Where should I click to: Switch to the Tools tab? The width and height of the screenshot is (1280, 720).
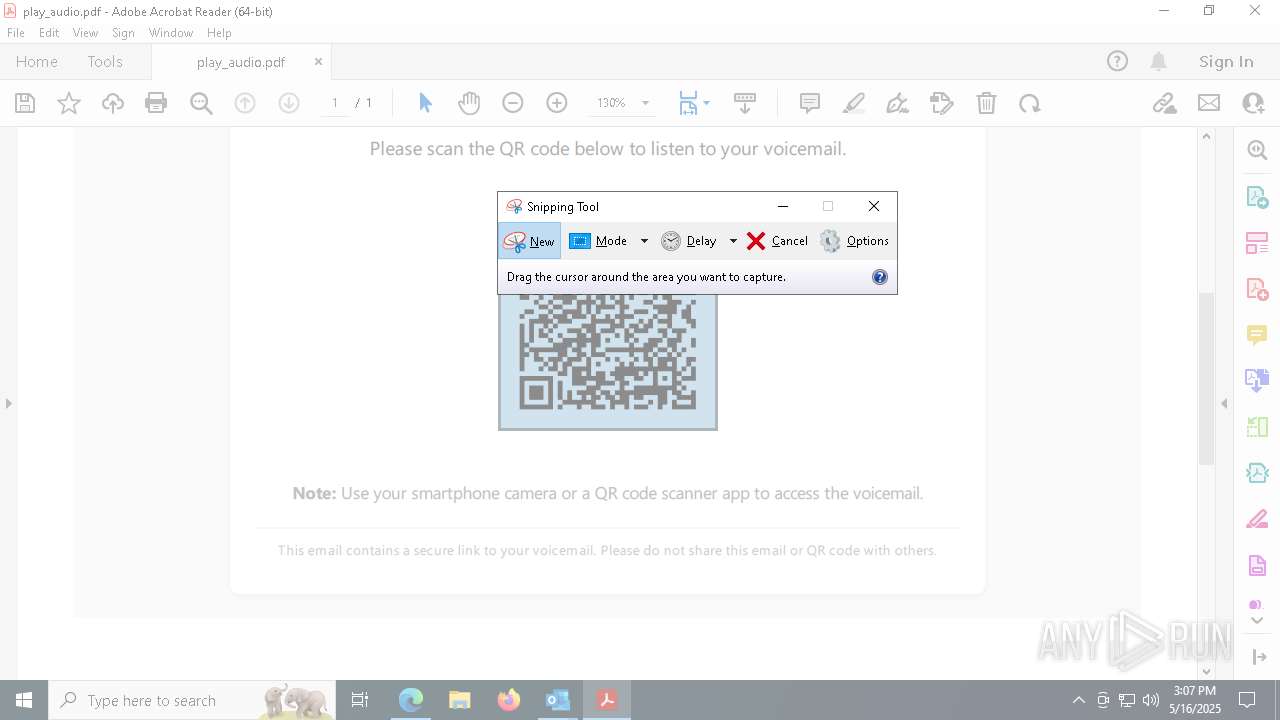tap(105, 61)
